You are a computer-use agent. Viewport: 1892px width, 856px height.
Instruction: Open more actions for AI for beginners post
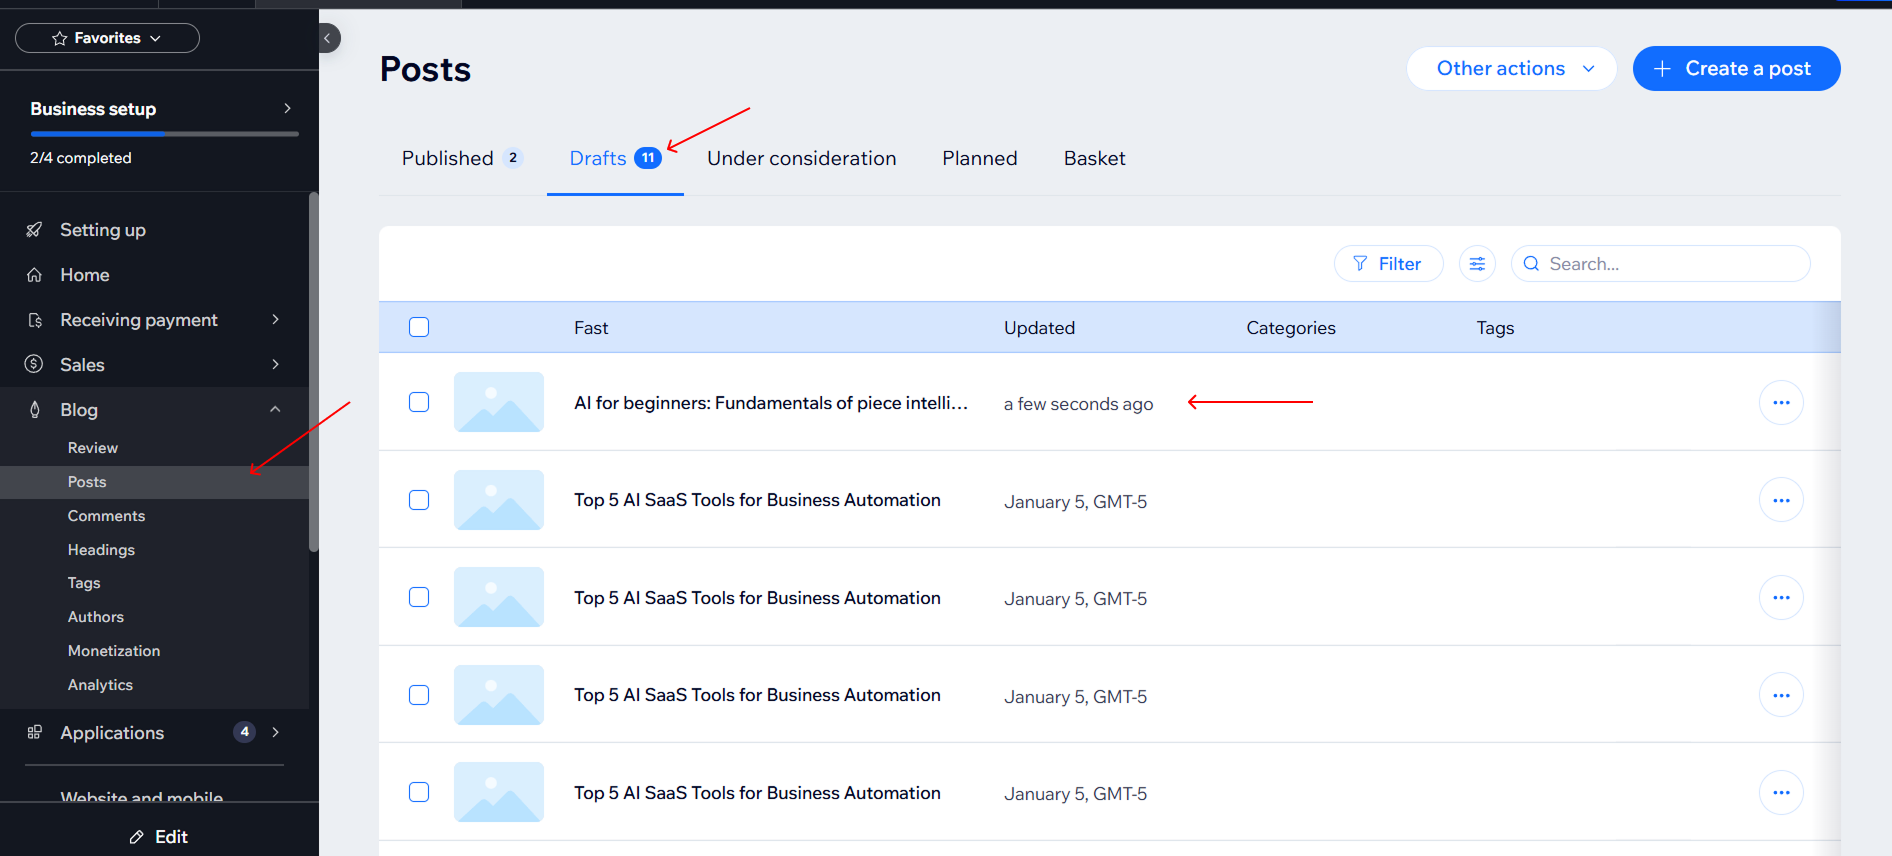pyautogui.click(x=1780, y=403)
